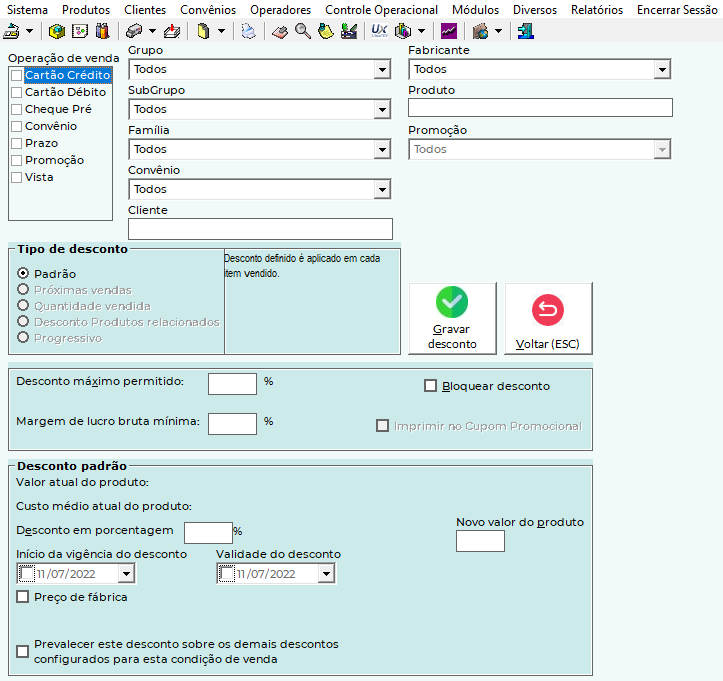Toggle the Início da vigência date checkbox

coord(26,574)
